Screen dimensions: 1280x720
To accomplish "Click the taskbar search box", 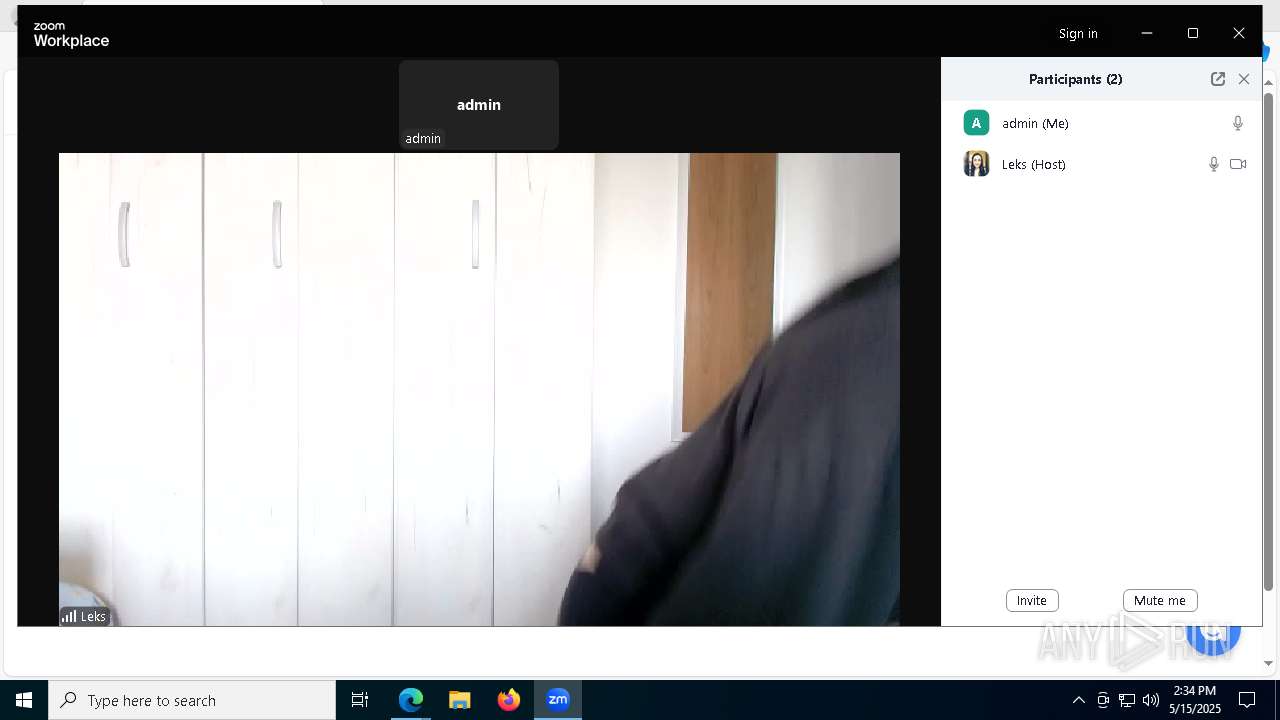I will (192, 700).
